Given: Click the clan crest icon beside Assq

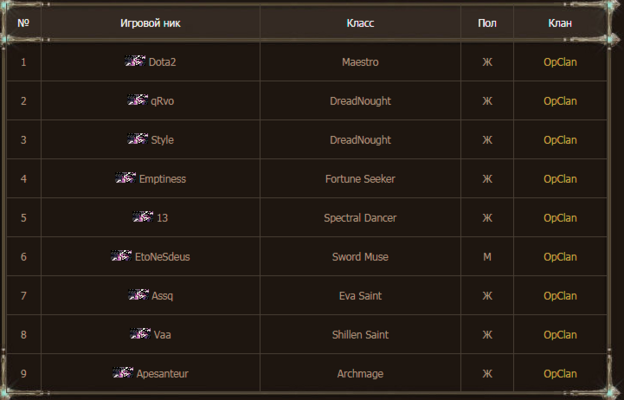Looking at the screenshot, I should 138,295.
